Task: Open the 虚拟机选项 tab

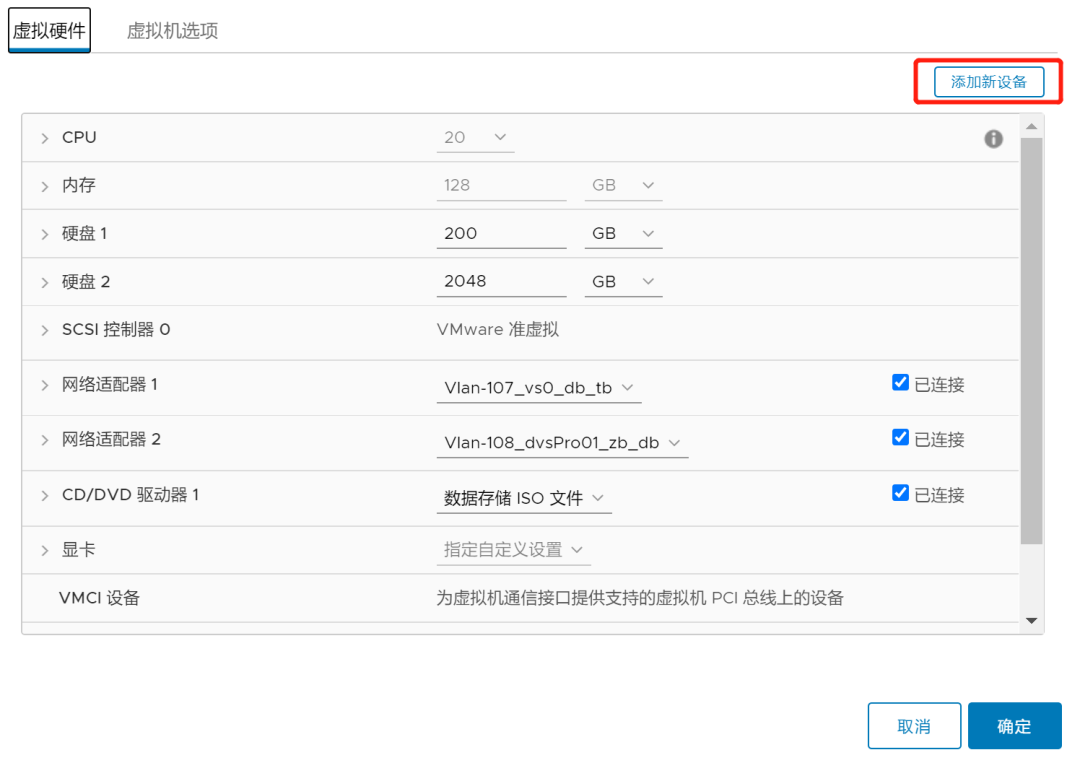Action: [x=172, y=30]
